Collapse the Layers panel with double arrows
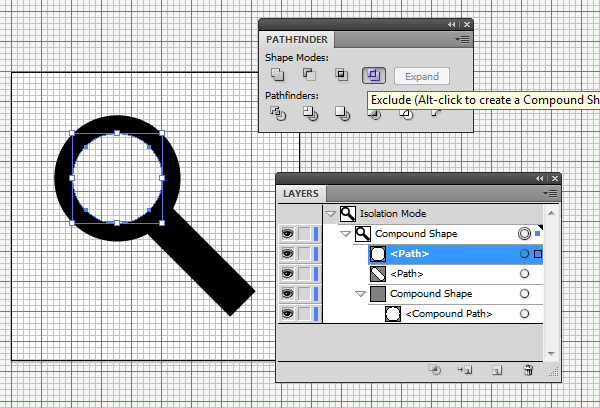 540,178
